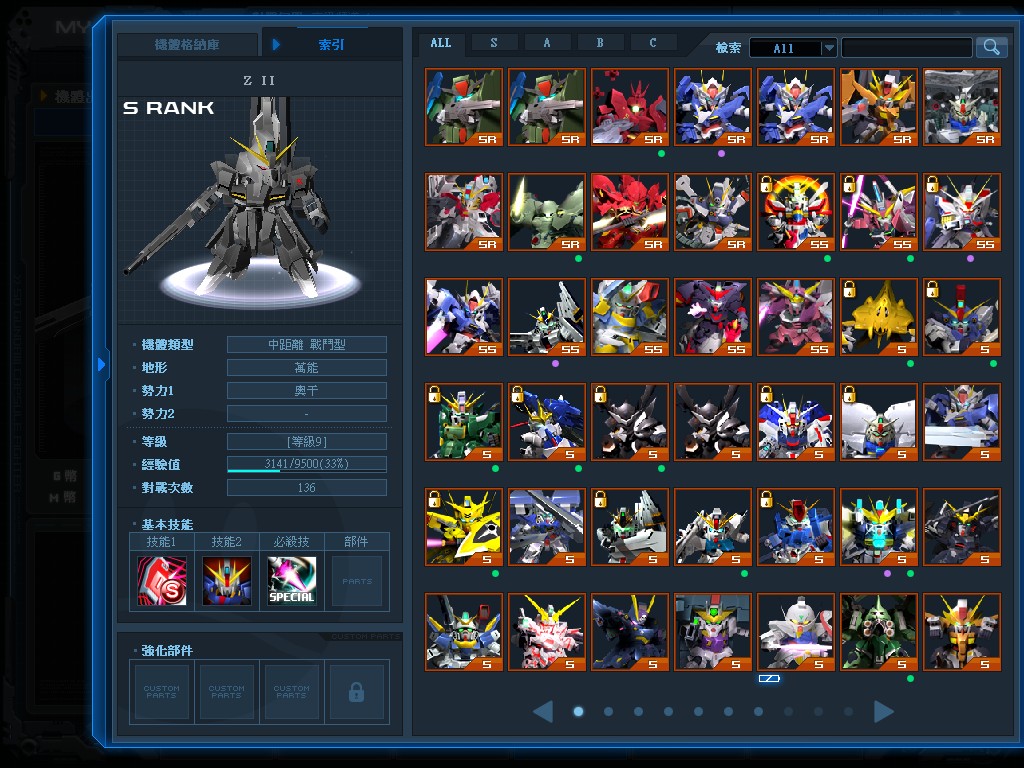
Task: Select pink SS unit thumbnail
Action: click(x=795, y=317)
